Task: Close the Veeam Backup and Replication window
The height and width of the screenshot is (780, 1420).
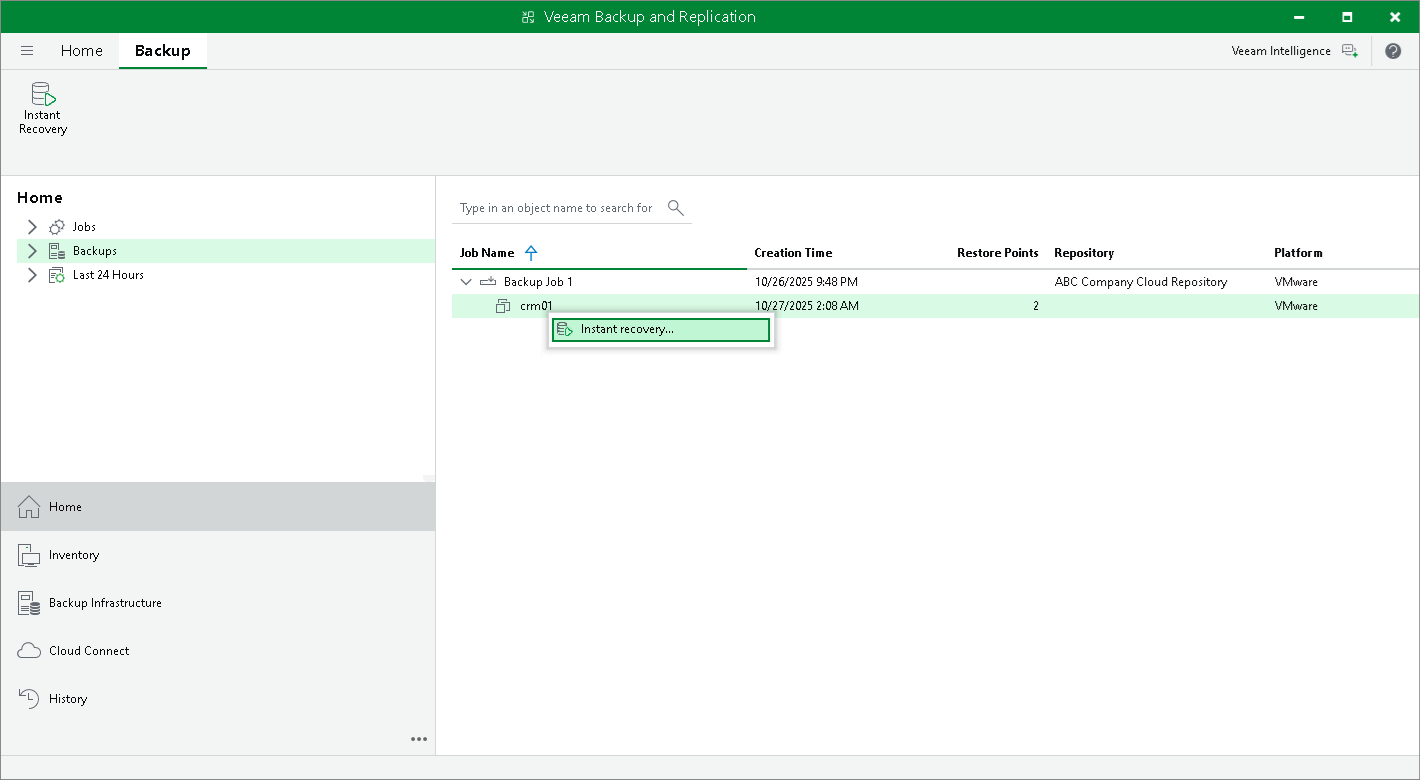Action: [1395, 17]
